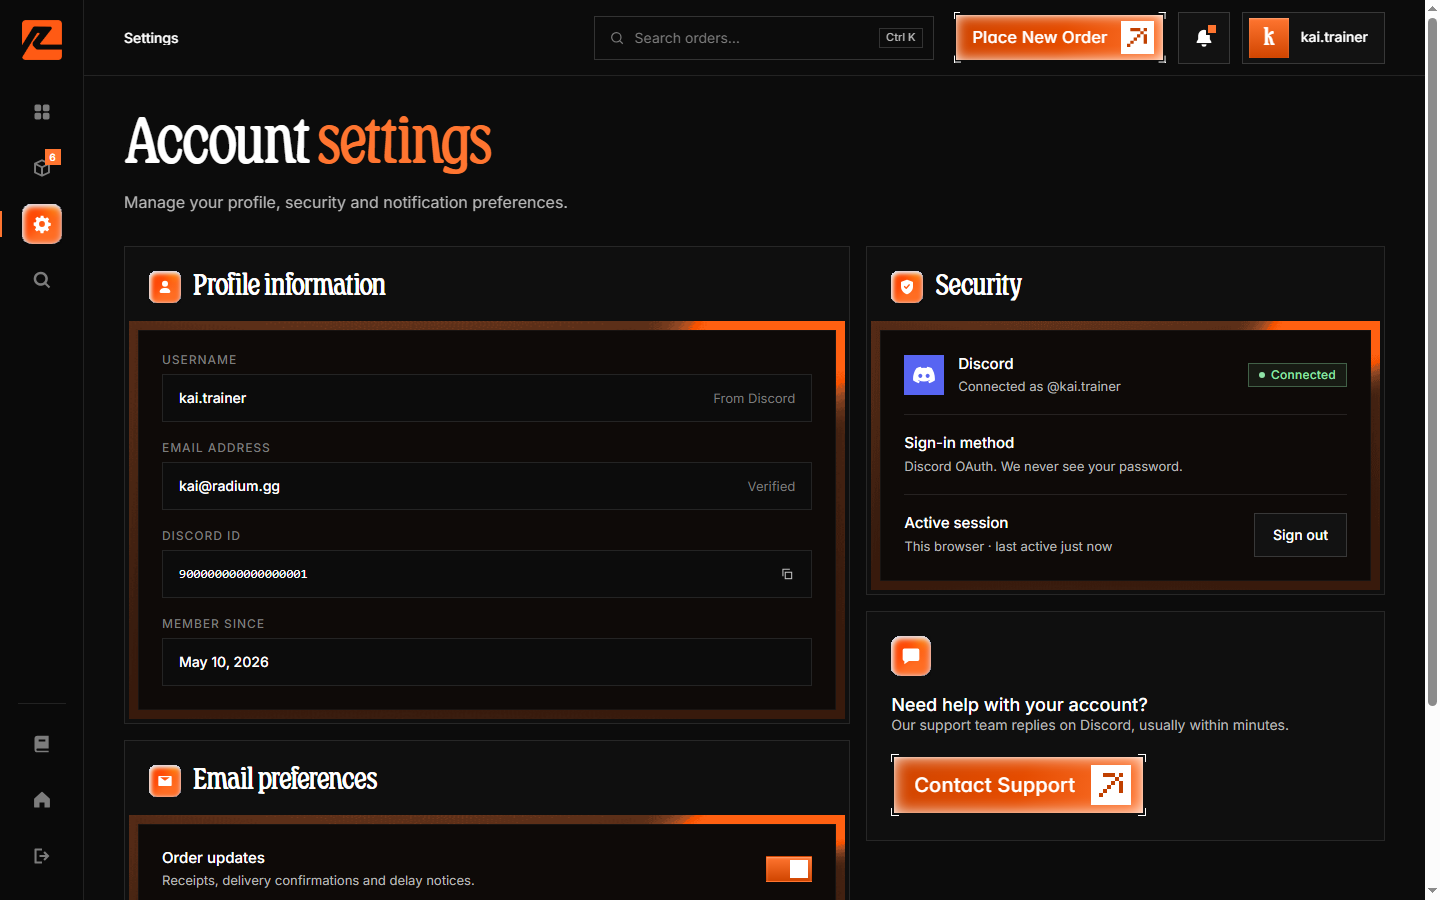The height and width of the screenshot is (900, 1440).
Task: Toggle the Order updates switch
Action: [x=789, y=869]
